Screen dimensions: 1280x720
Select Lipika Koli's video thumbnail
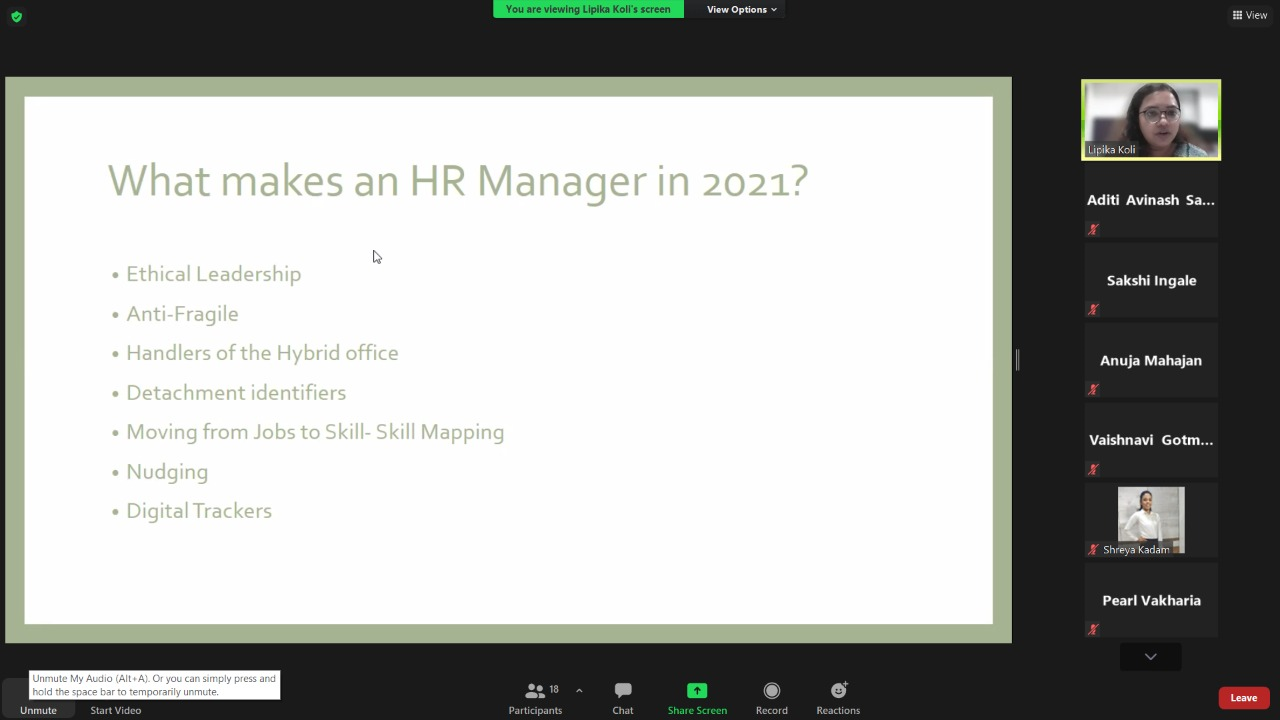coord(1151,119)
